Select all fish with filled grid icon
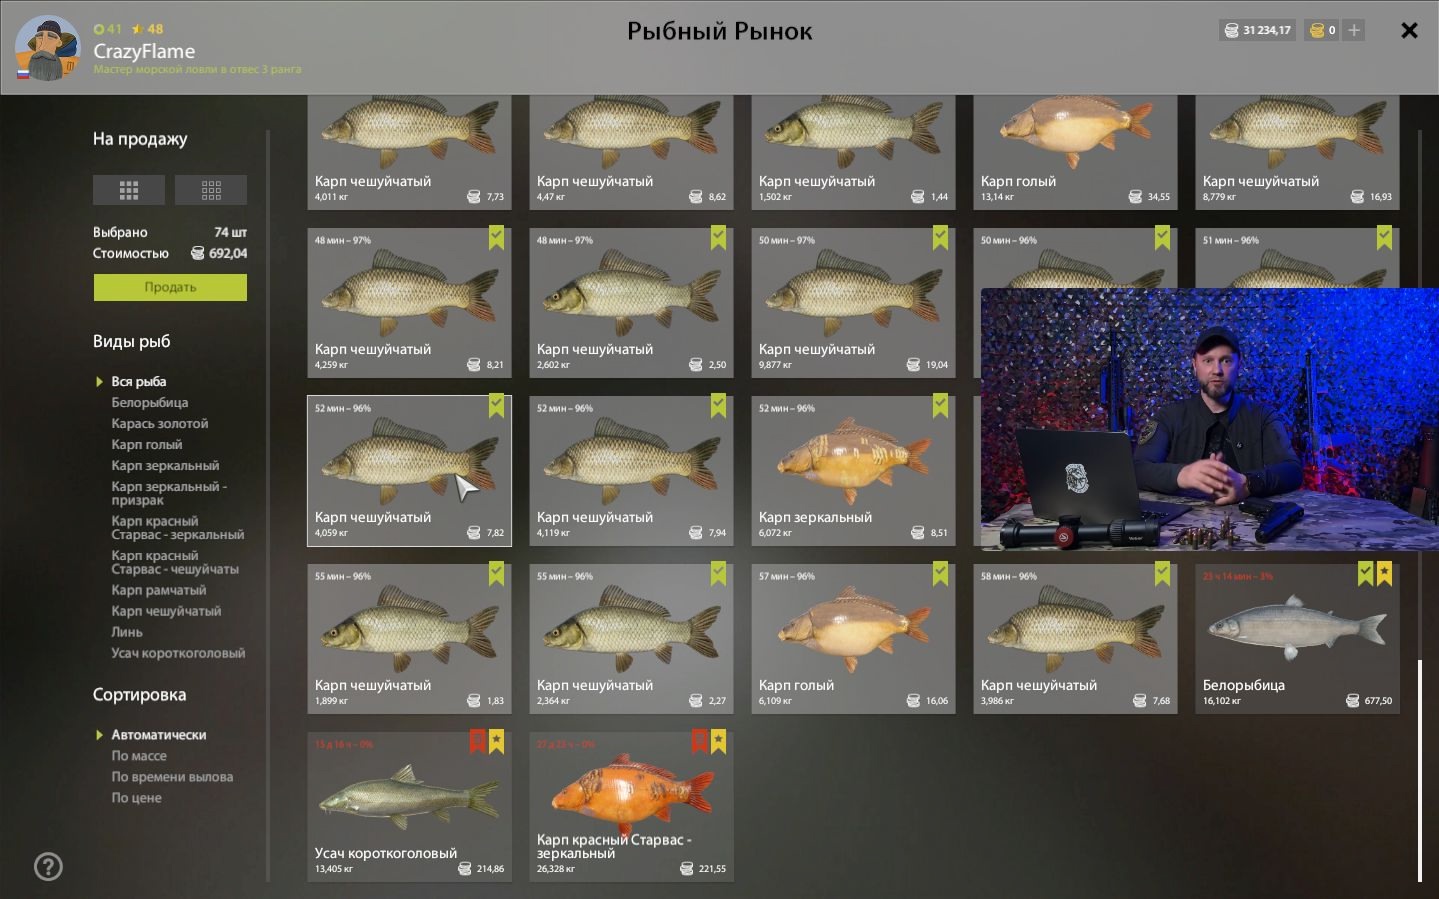Screen dimensions: 1439x899 click(x=128, y=190)
